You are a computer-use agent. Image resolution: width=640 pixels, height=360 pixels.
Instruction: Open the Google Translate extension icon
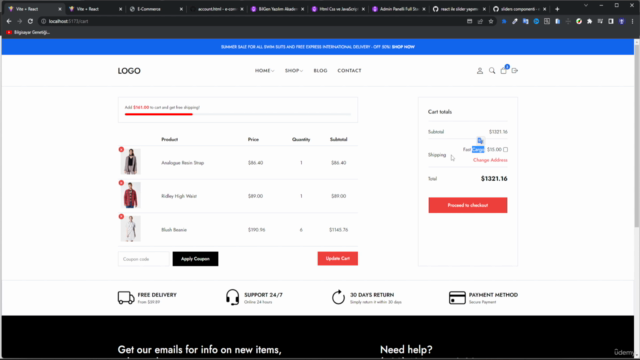click(x=526, y=21)
